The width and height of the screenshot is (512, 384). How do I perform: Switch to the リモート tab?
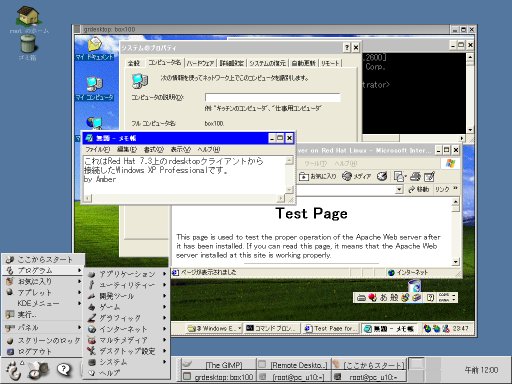pyautogui.click(x=330, y=63)
